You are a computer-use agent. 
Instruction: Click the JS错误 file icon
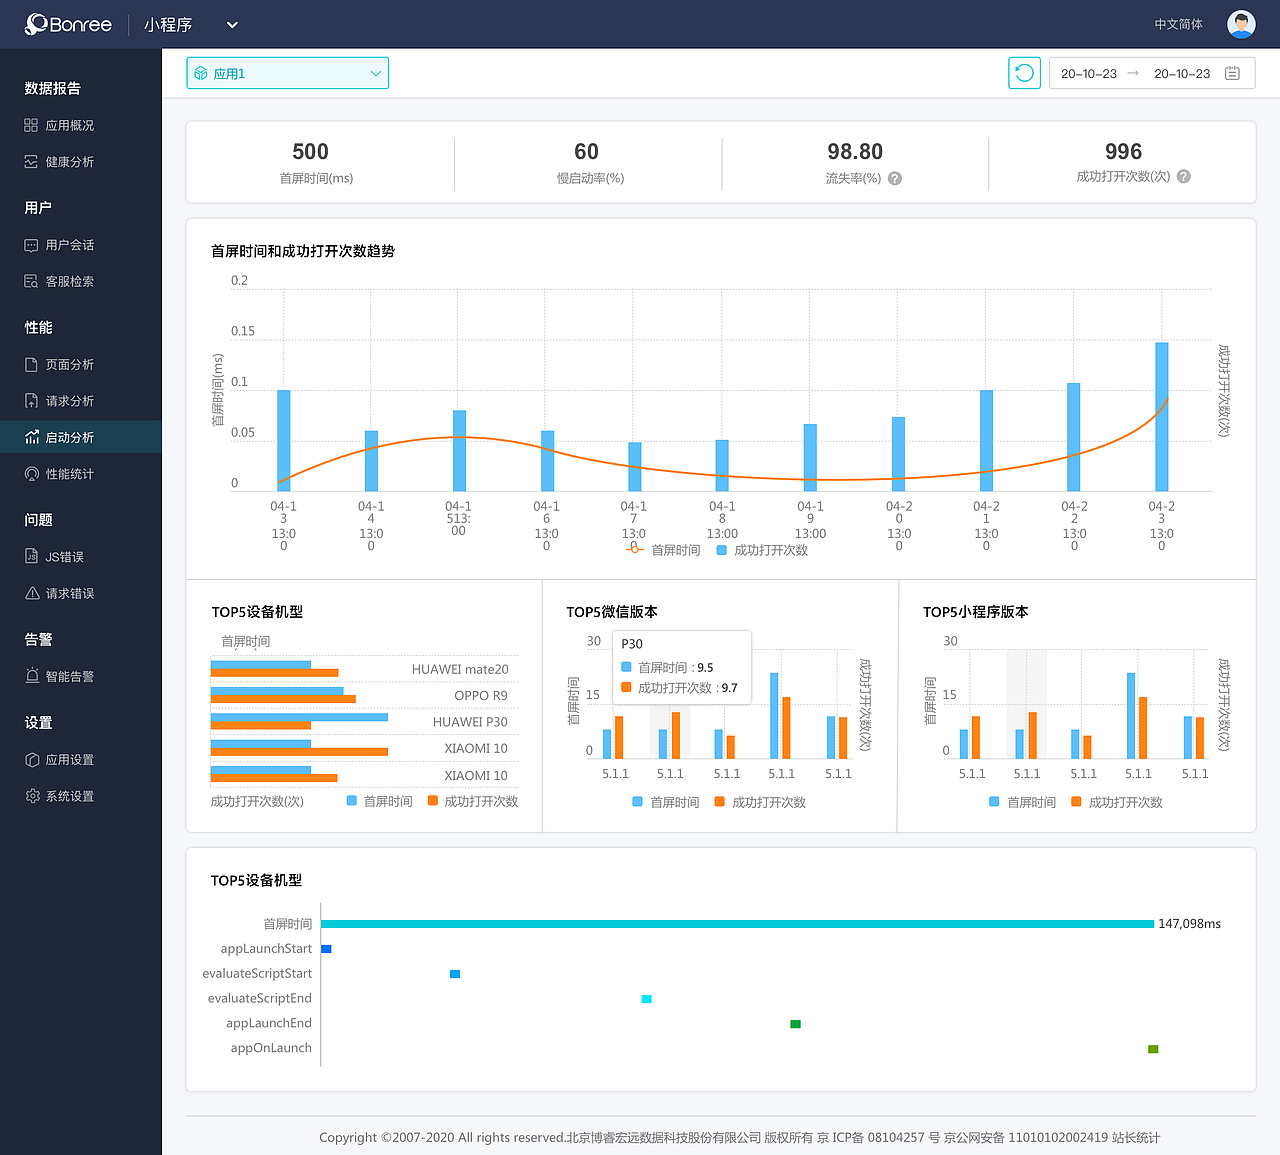coord(31,557)
